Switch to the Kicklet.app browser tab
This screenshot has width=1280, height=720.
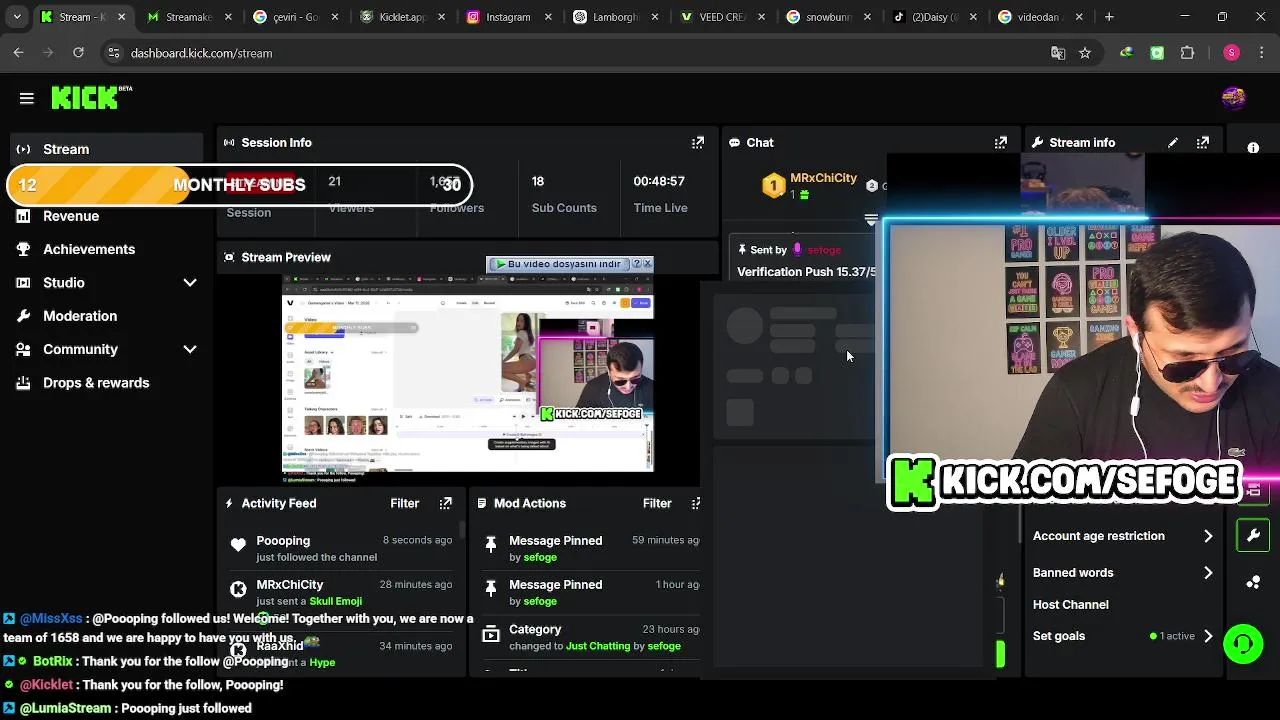click(x=401, y=17)
